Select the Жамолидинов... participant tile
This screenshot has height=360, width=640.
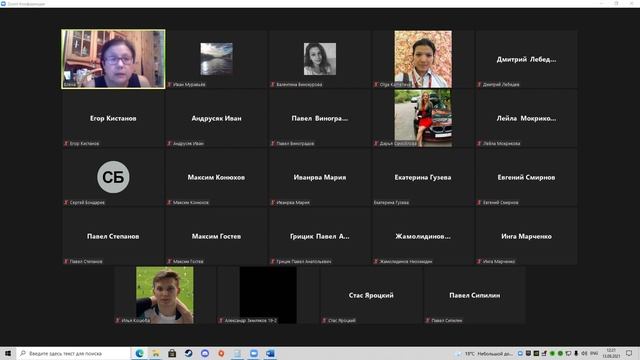click(x=423, y=236)
